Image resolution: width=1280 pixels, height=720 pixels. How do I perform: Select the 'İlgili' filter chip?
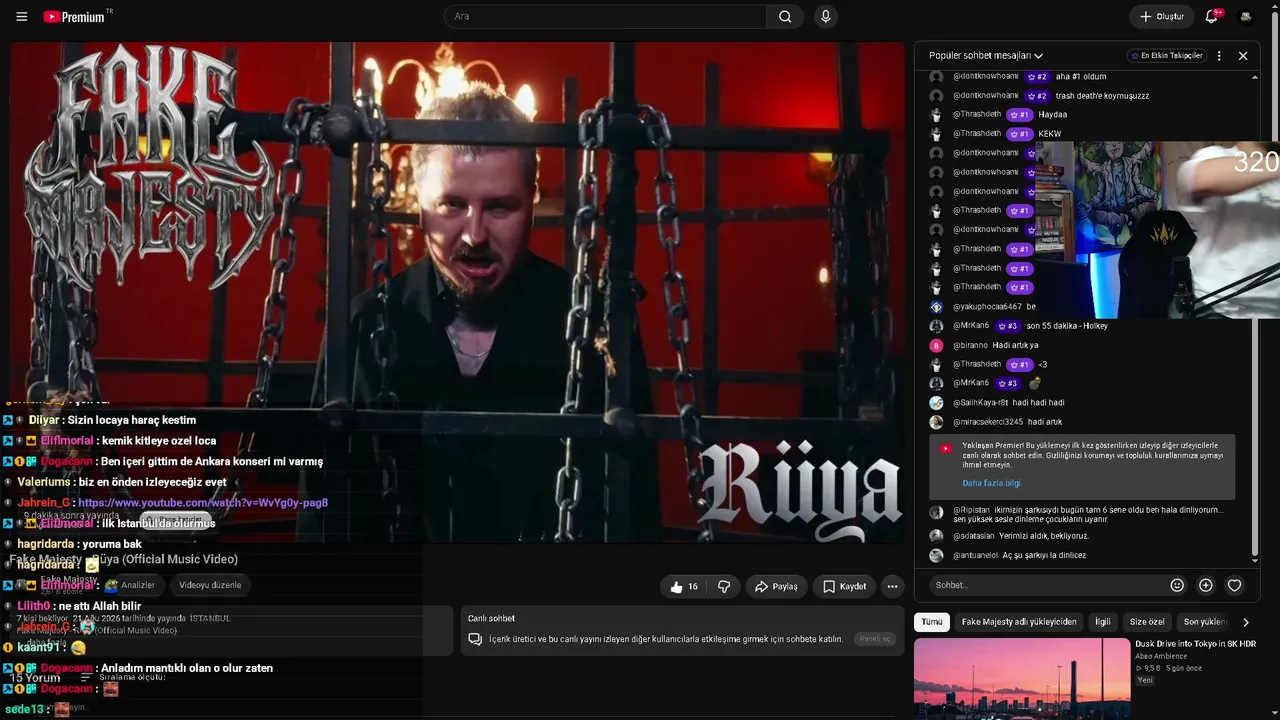click(1102, 622)
